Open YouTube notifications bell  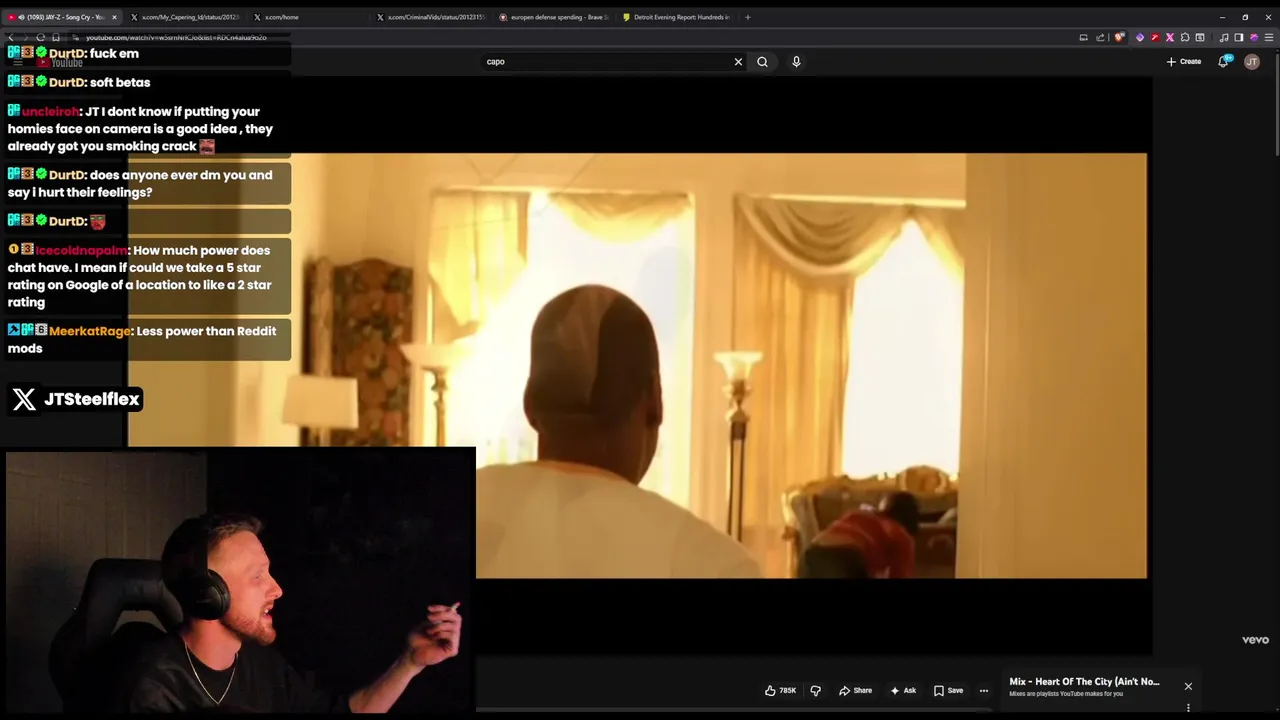pos(1224,61)
